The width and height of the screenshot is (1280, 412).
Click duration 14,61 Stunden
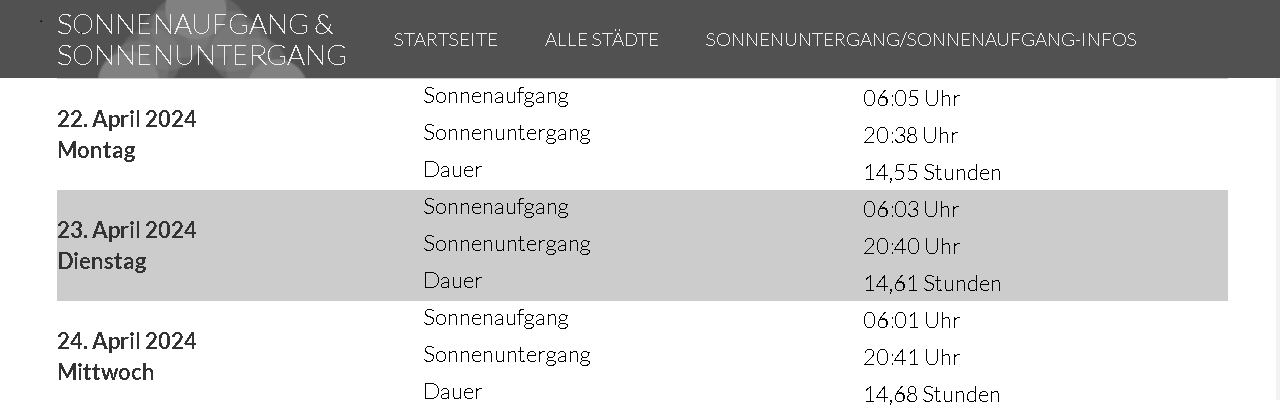pos(931,284)
